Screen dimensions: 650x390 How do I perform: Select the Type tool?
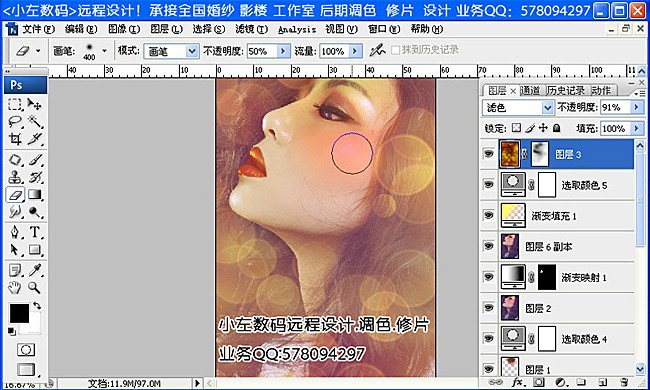click(35, 232)
